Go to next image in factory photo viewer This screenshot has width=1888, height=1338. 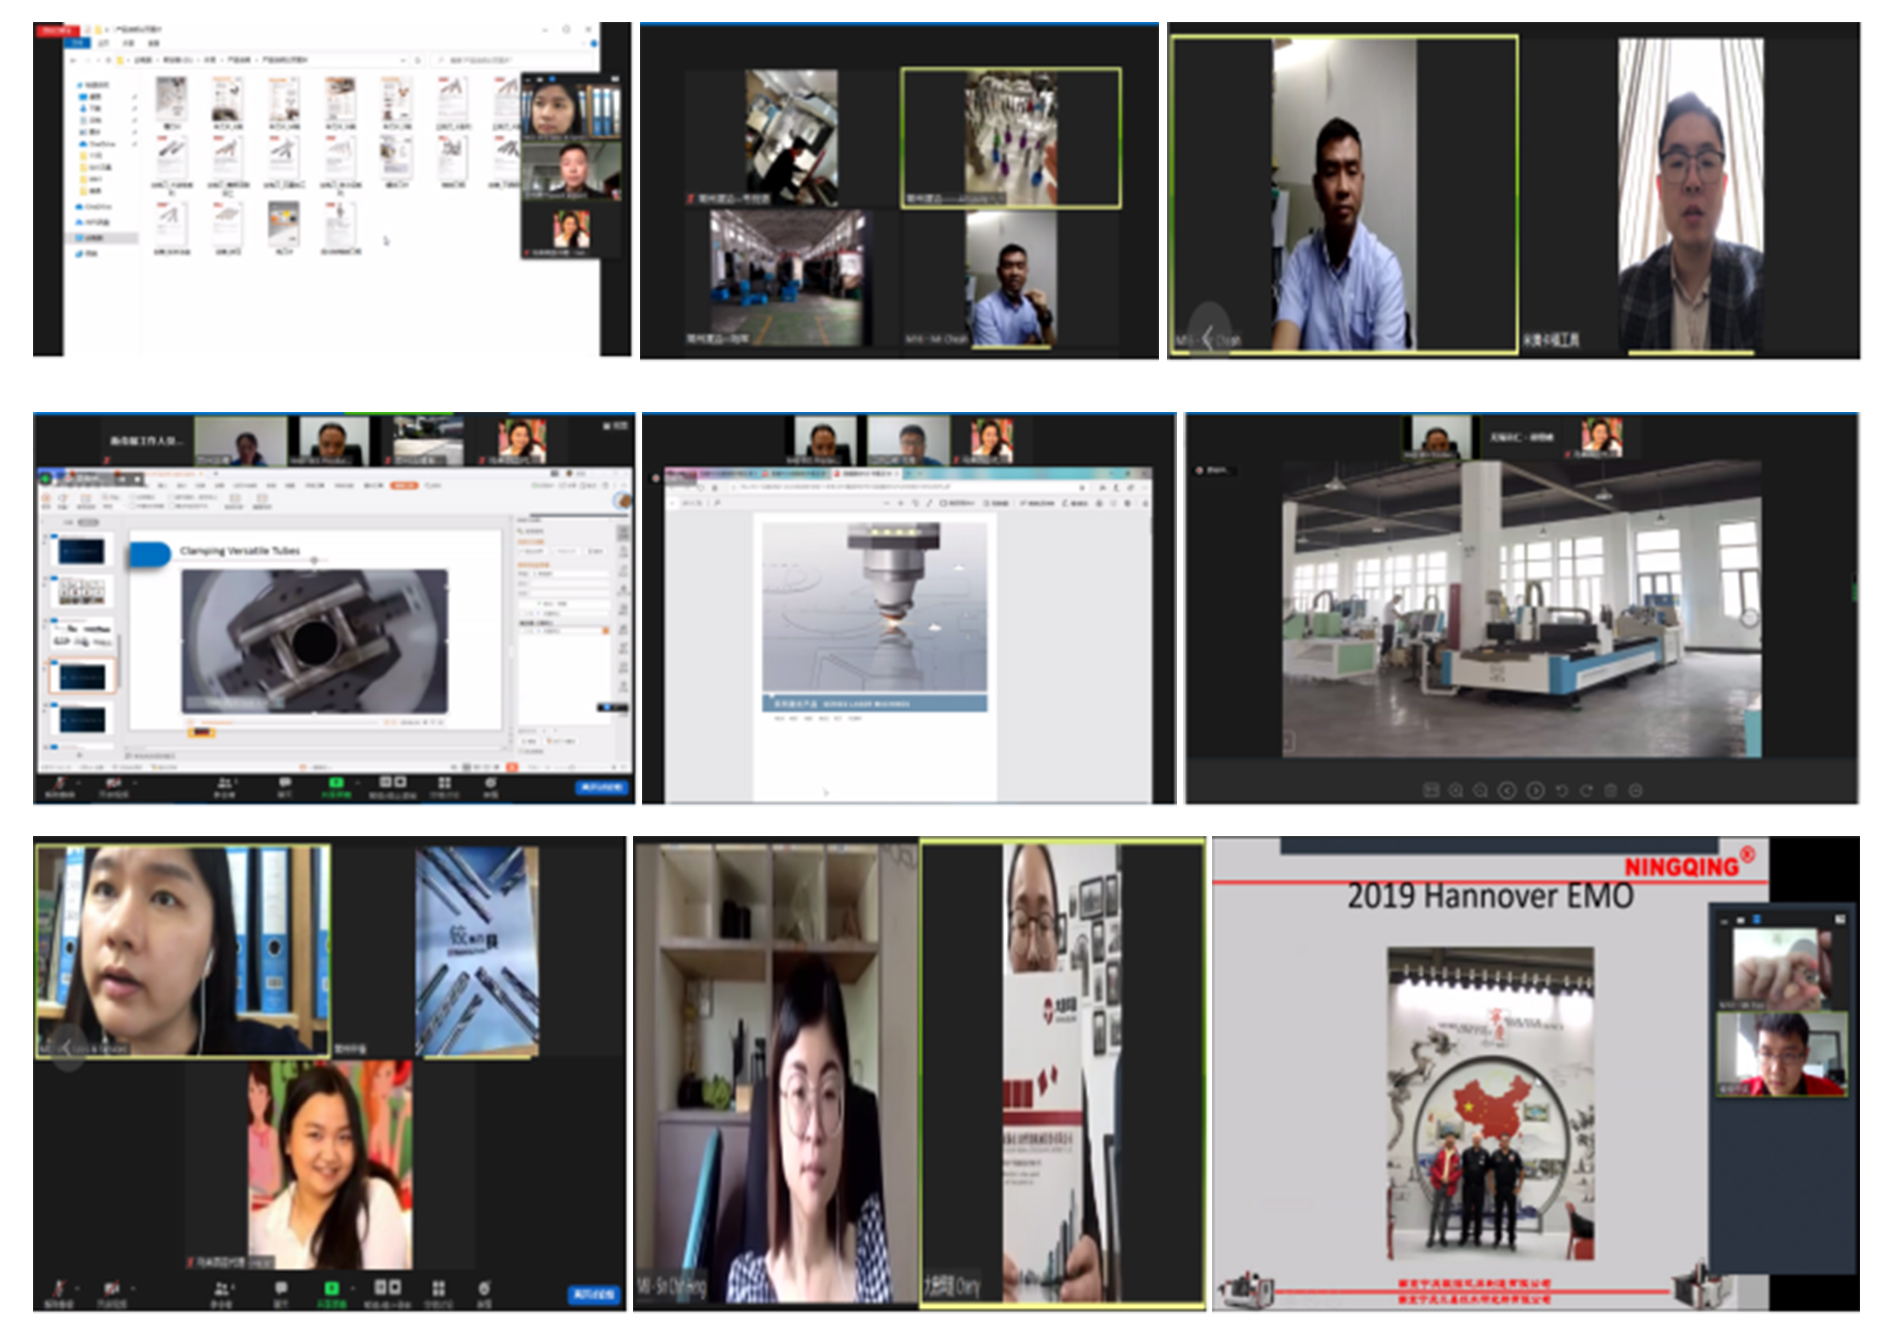tap(1535, 790)
